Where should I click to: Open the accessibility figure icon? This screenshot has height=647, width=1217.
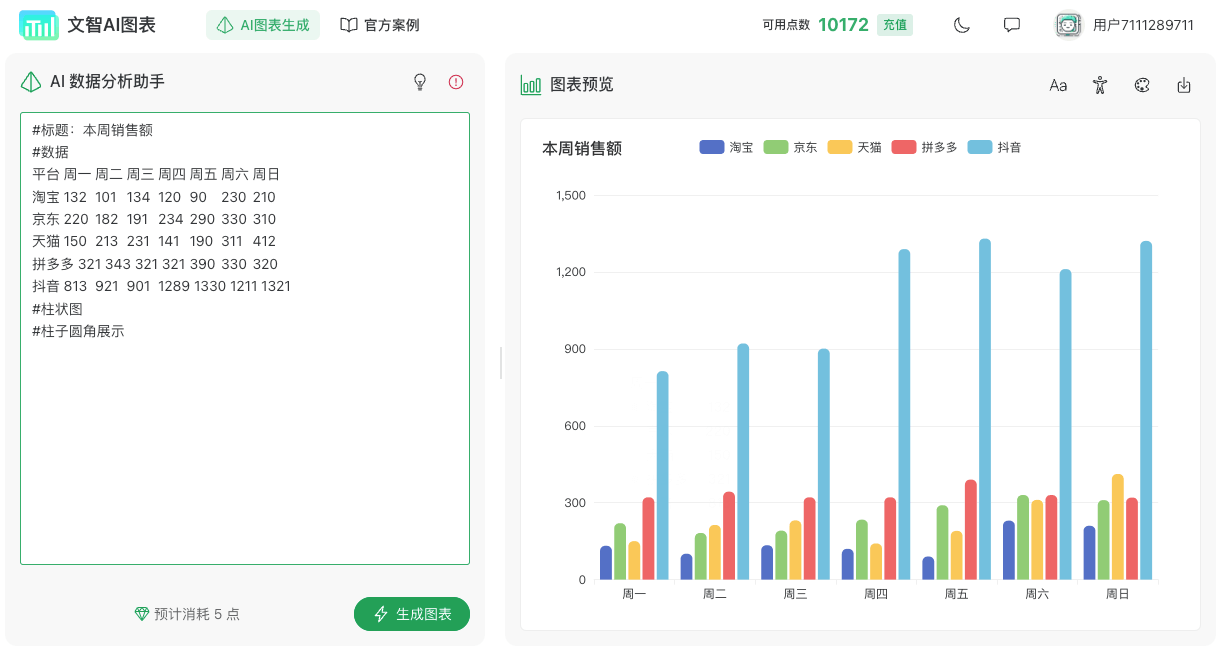(x=1100, y=85)
